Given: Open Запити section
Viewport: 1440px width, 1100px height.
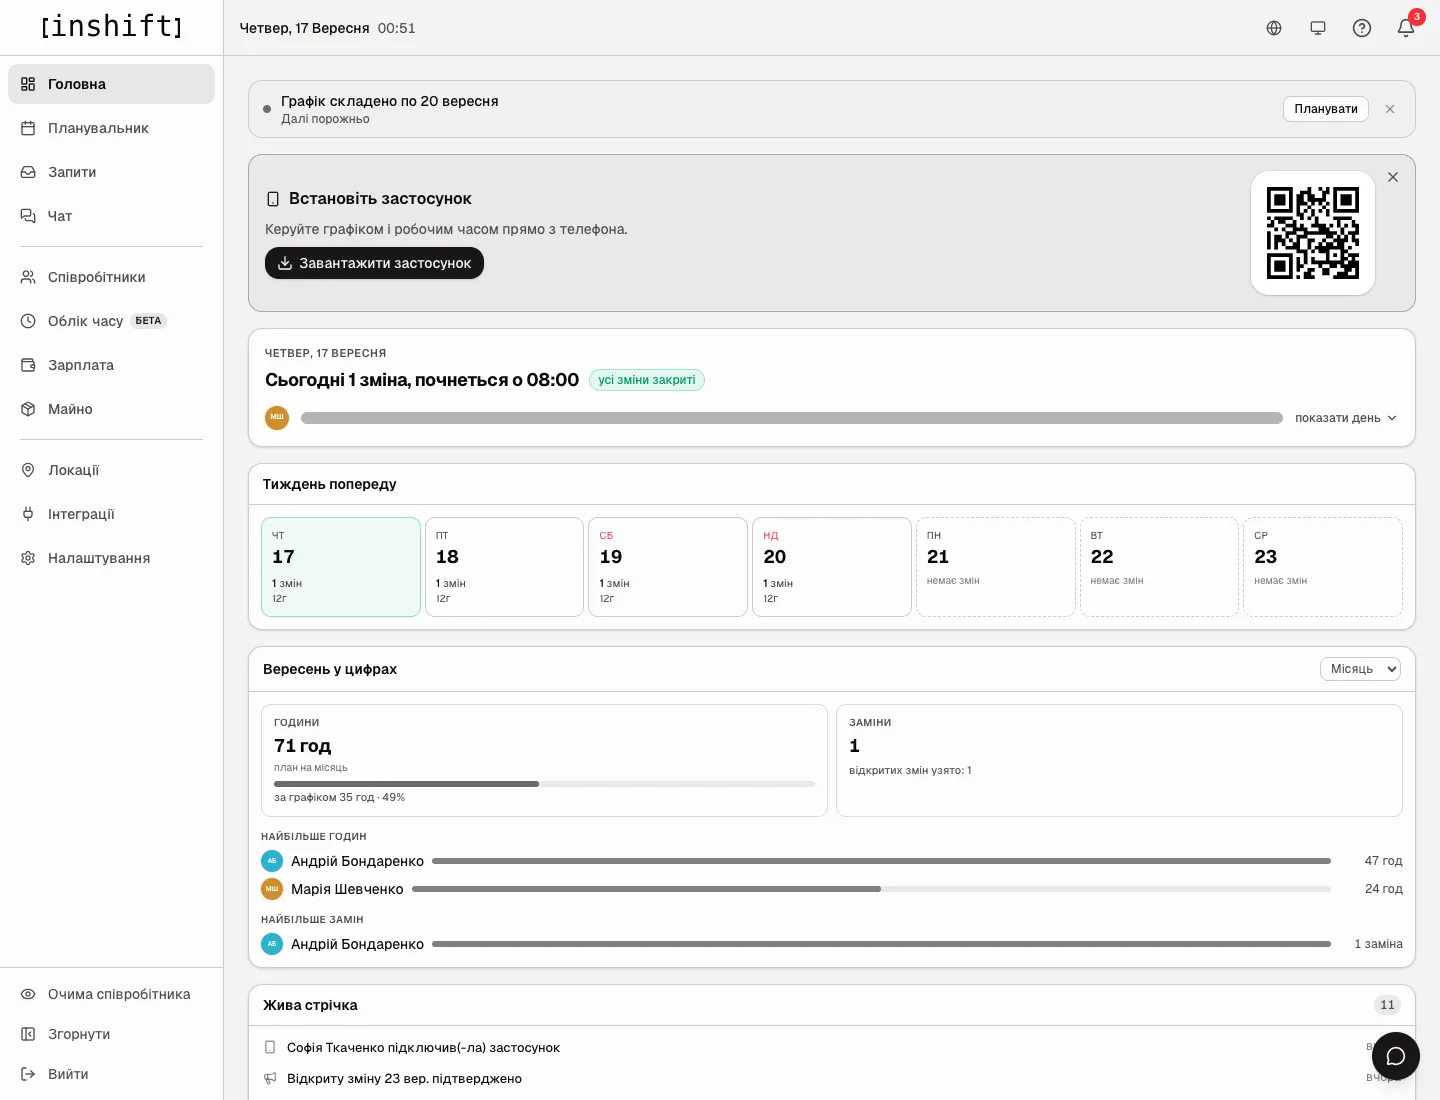Looking at the screenshot, I should 111,172.
